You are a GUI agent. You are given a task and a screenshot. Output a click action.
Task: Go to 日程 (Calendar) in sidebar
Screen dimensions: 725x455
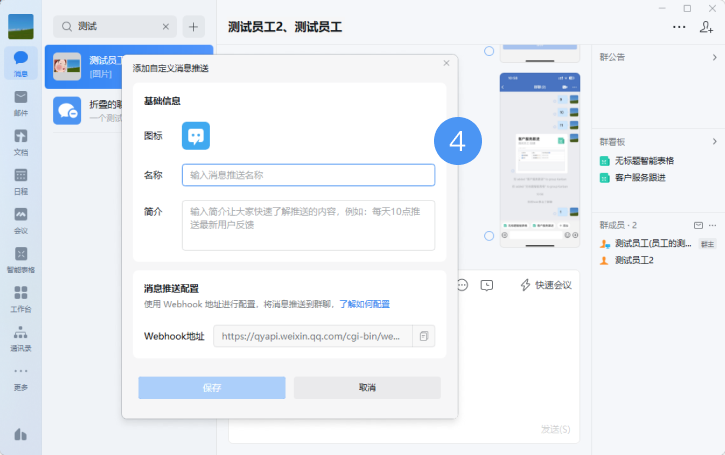[20, 179]
